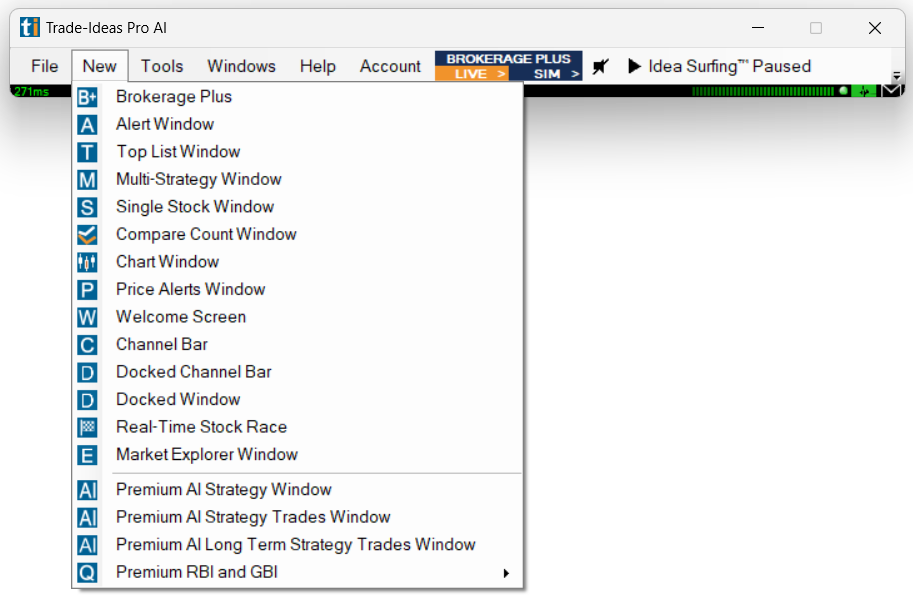Choose Market Explorer Window menu entry
The height and width of the screenshot is (603, 913).
[x=206, y=455]
